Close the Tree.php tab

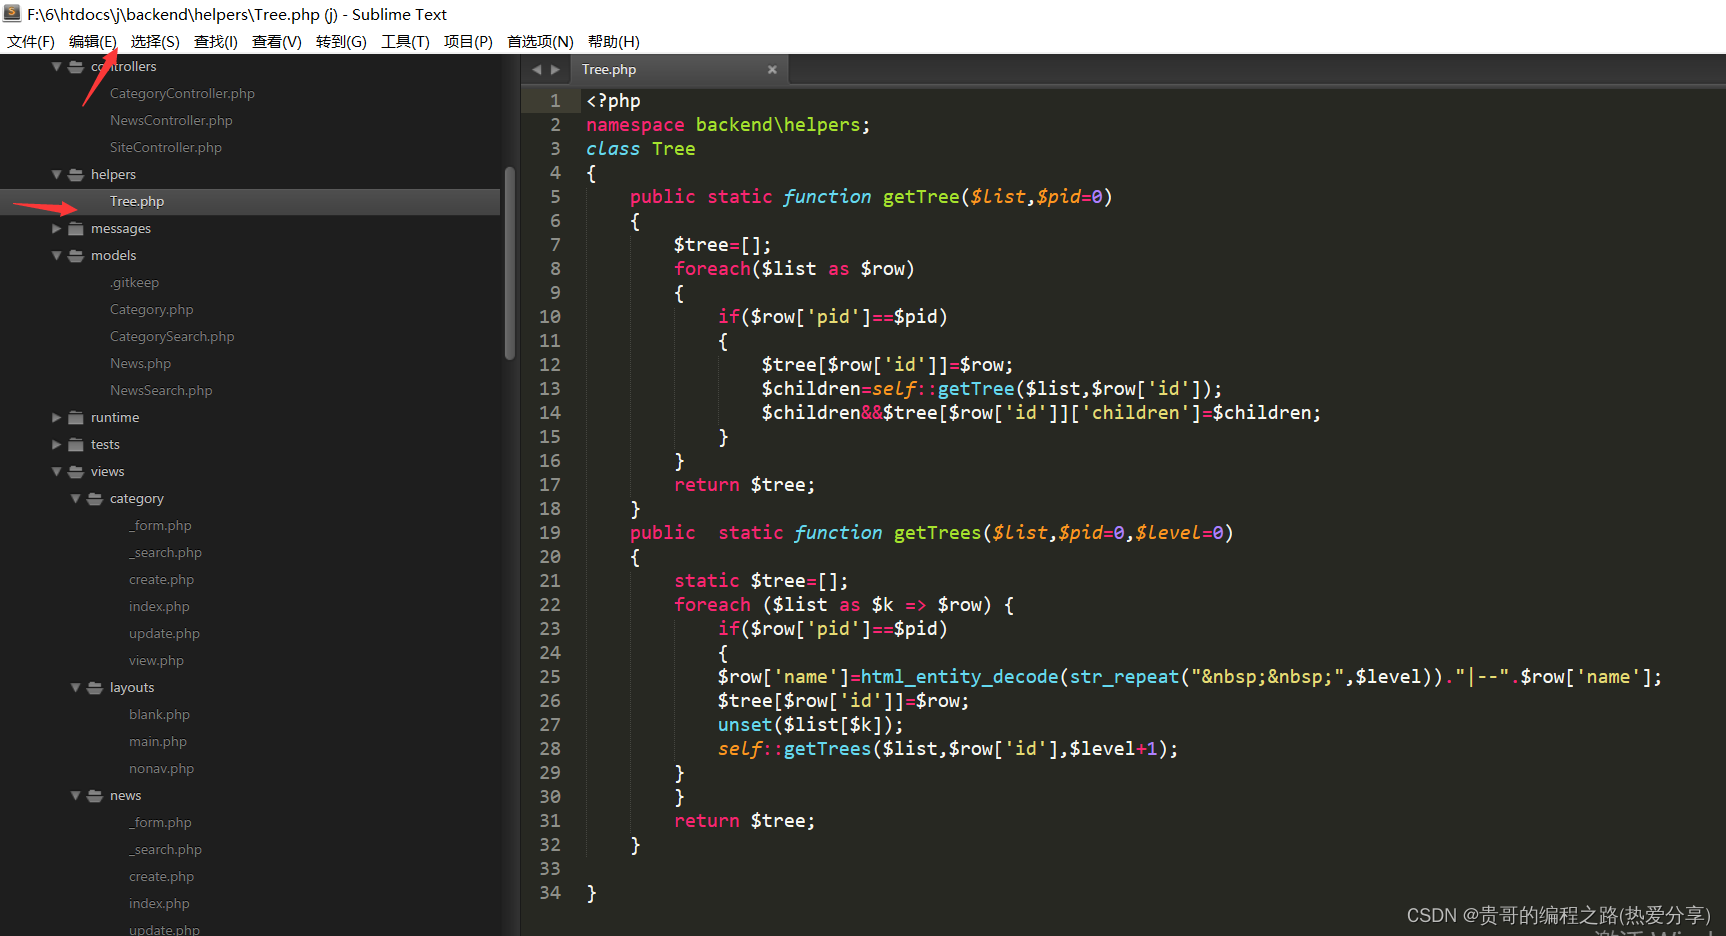click(772, 70)
